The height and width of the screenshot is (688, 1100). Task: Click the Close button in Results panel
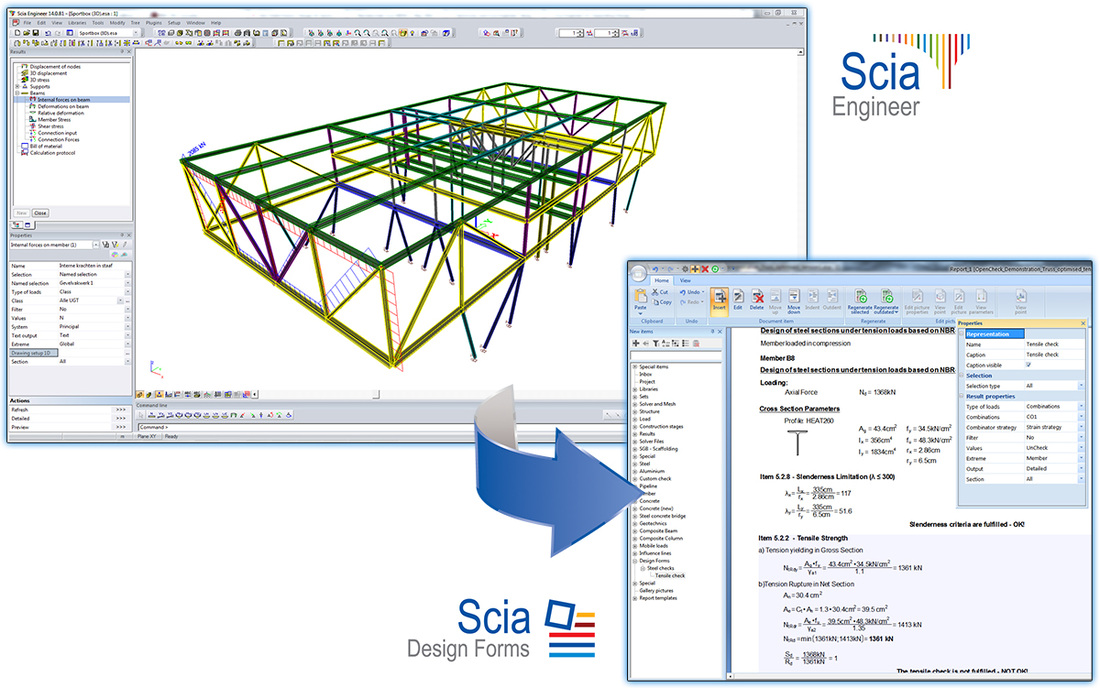[x=40, y=213]
